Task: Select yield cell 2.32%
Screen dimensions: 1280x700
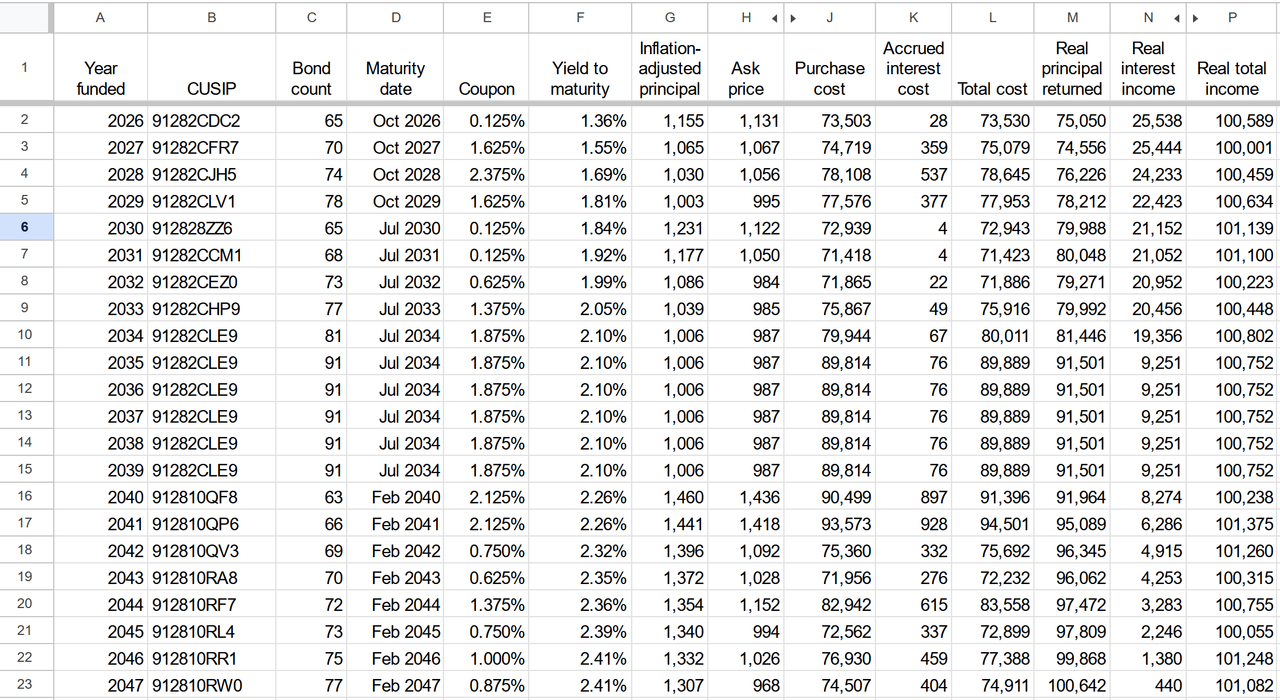Action: click(580, 552)
